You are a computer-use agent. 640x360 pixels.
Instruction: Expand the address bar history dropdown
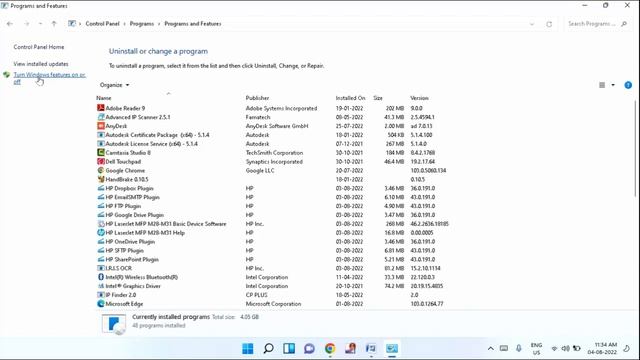coord(531,24)
